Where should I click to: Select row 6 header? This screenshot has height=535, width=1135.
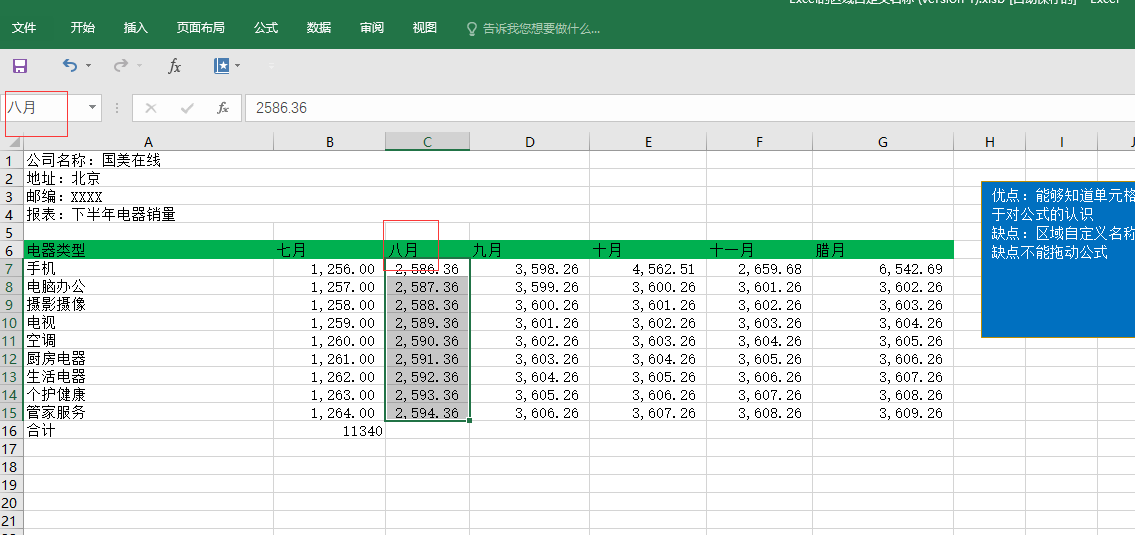coord(12,250)
